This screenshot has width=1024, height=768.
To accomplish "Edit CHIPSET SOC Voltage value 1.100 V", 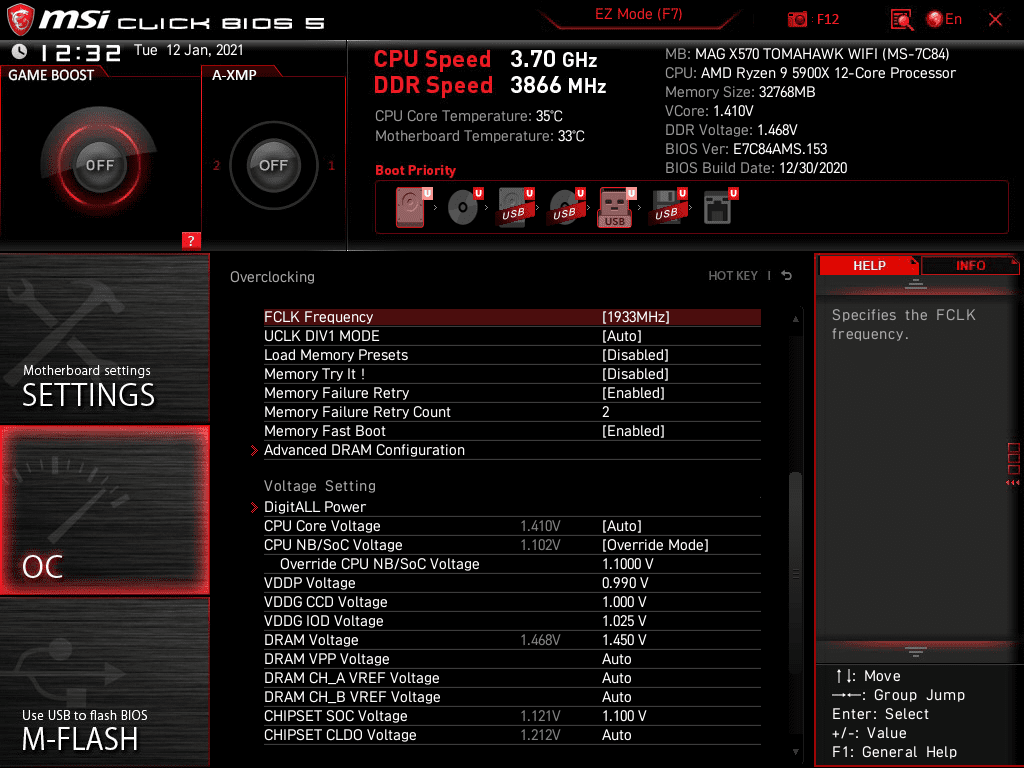I will coord(512,716).
